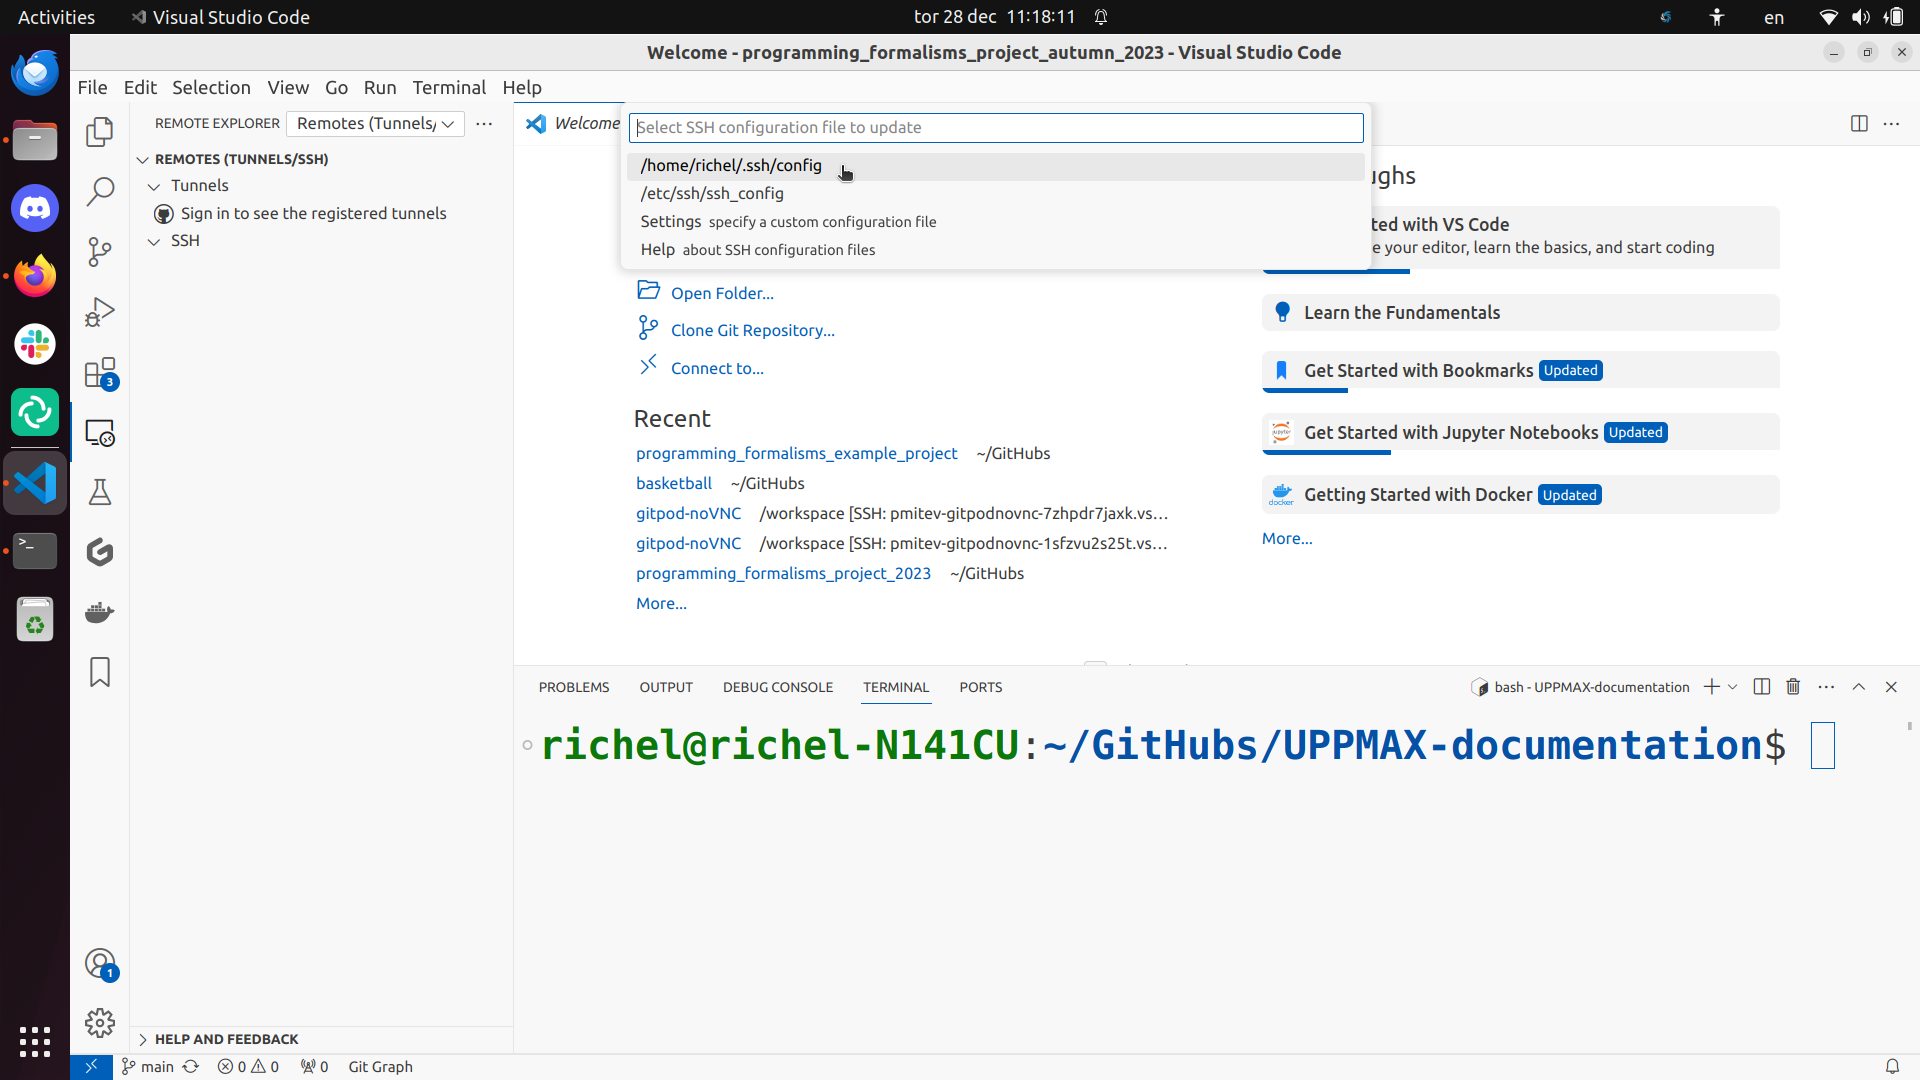Show errors and warnings count
Image resolution: width=1920 pixels, height=1080 pixels.
(x=249, y=1067)
